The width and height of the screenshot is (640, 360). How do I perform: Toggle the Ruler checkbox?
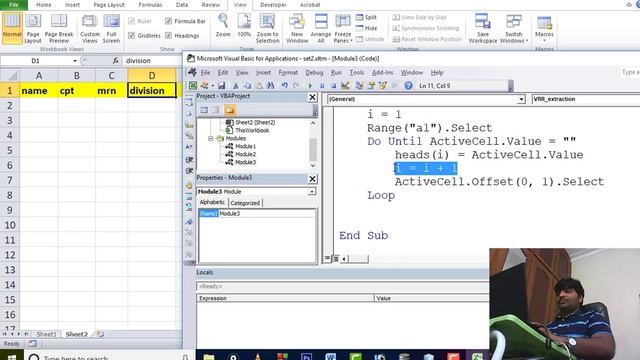tap(131, 21)
